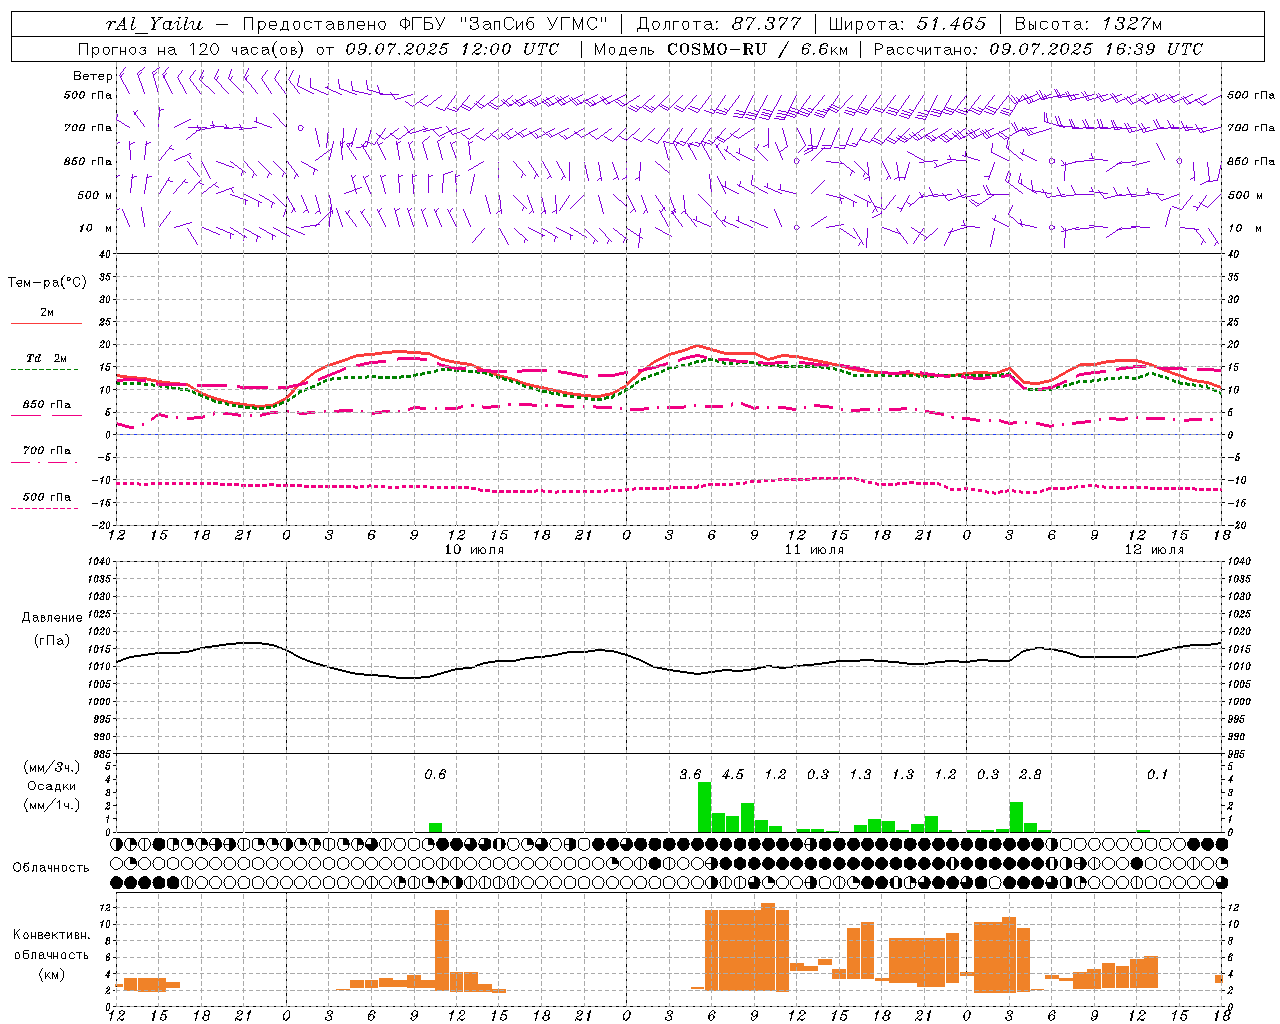Click the 2.8 precipitation total

point(1030,774)
